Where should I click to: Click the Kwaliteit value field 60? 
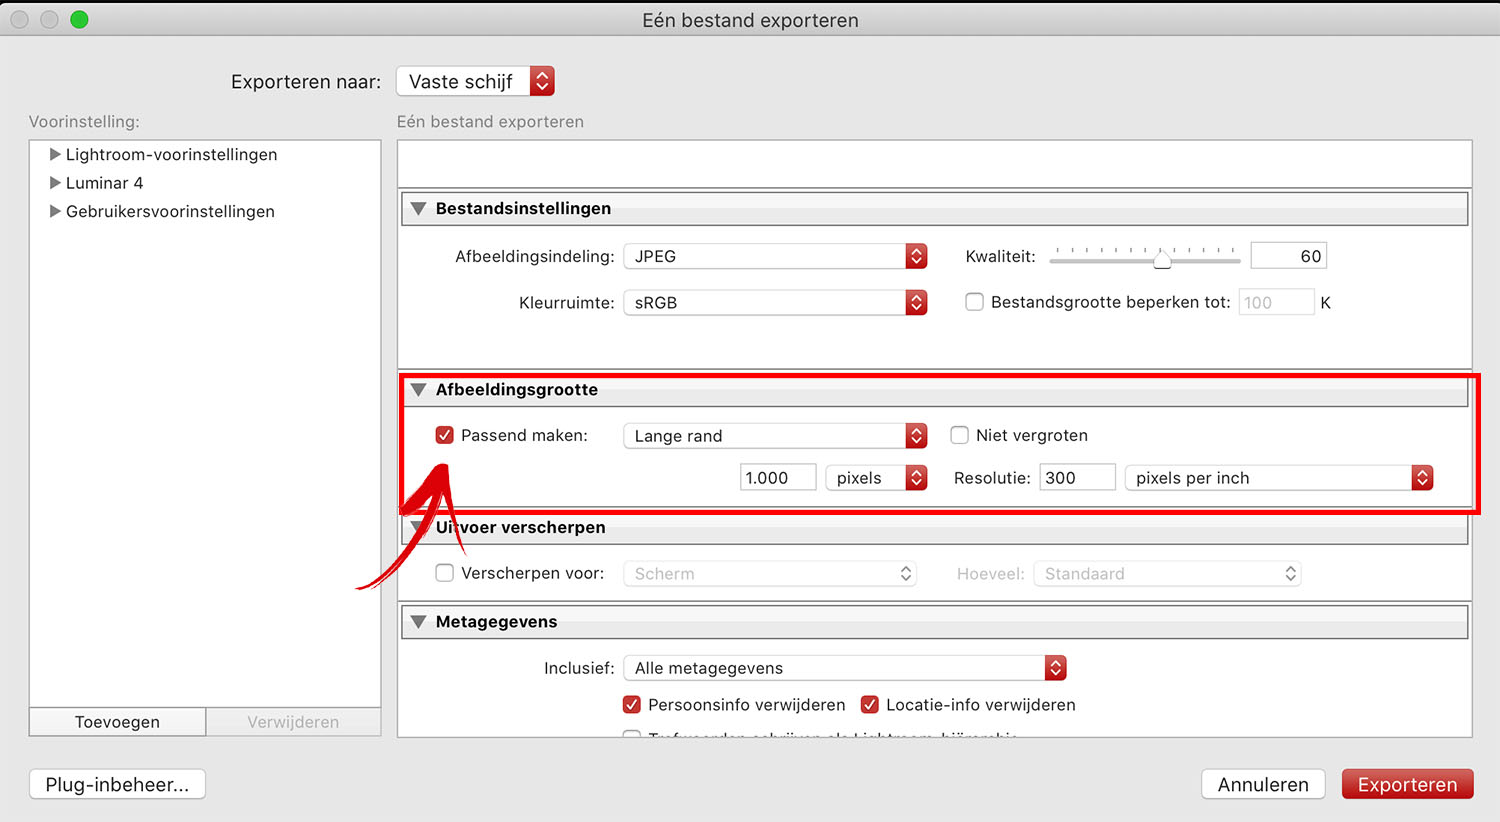click(1288, 256)
